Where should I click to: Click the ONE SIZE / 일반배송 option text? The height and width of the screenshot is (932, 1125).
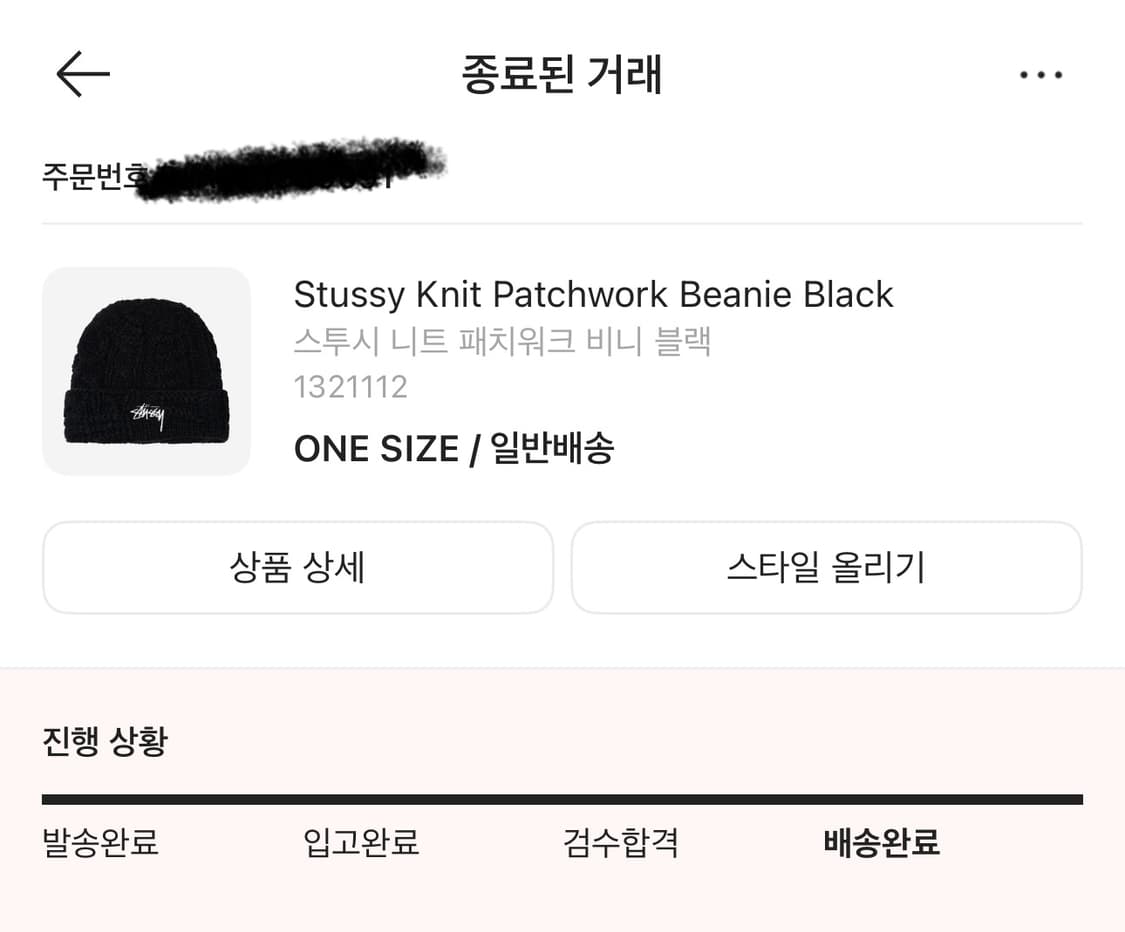click(x=455, y=449)
